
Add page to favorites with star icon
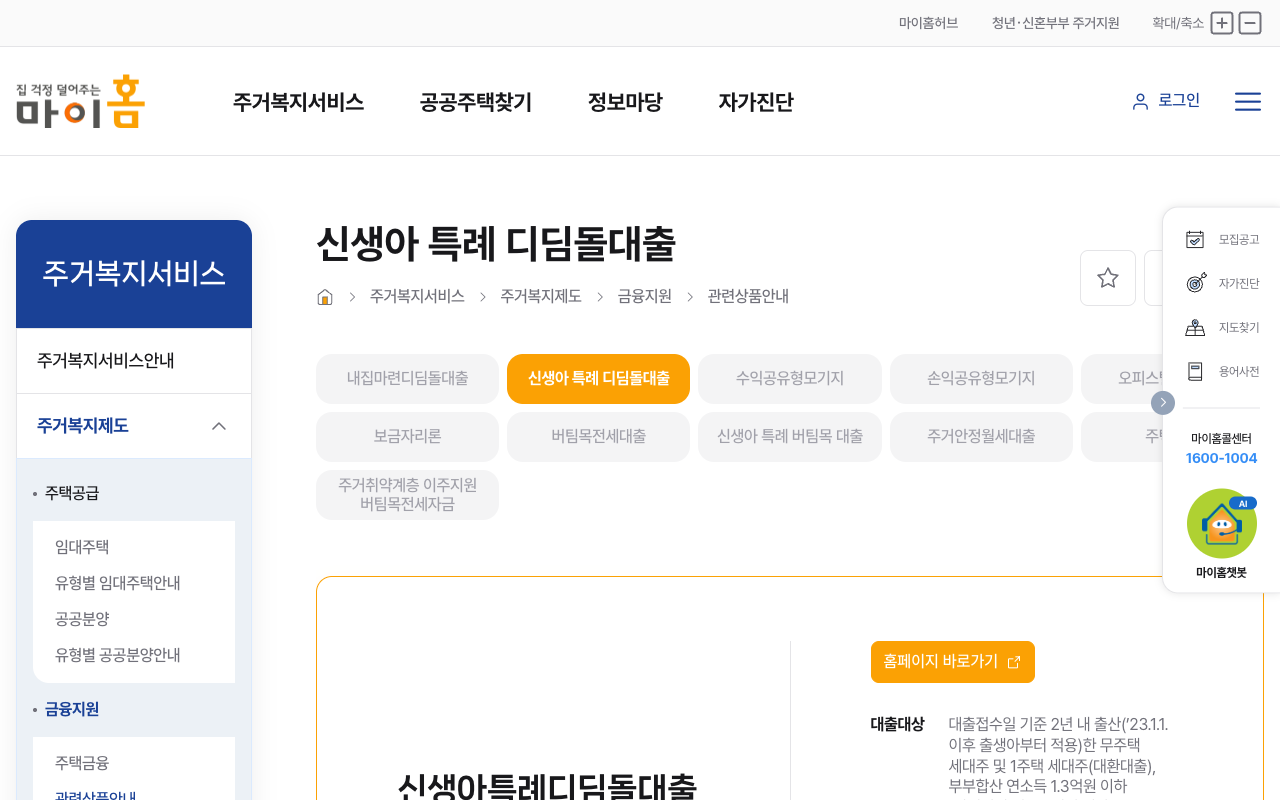1108,278
